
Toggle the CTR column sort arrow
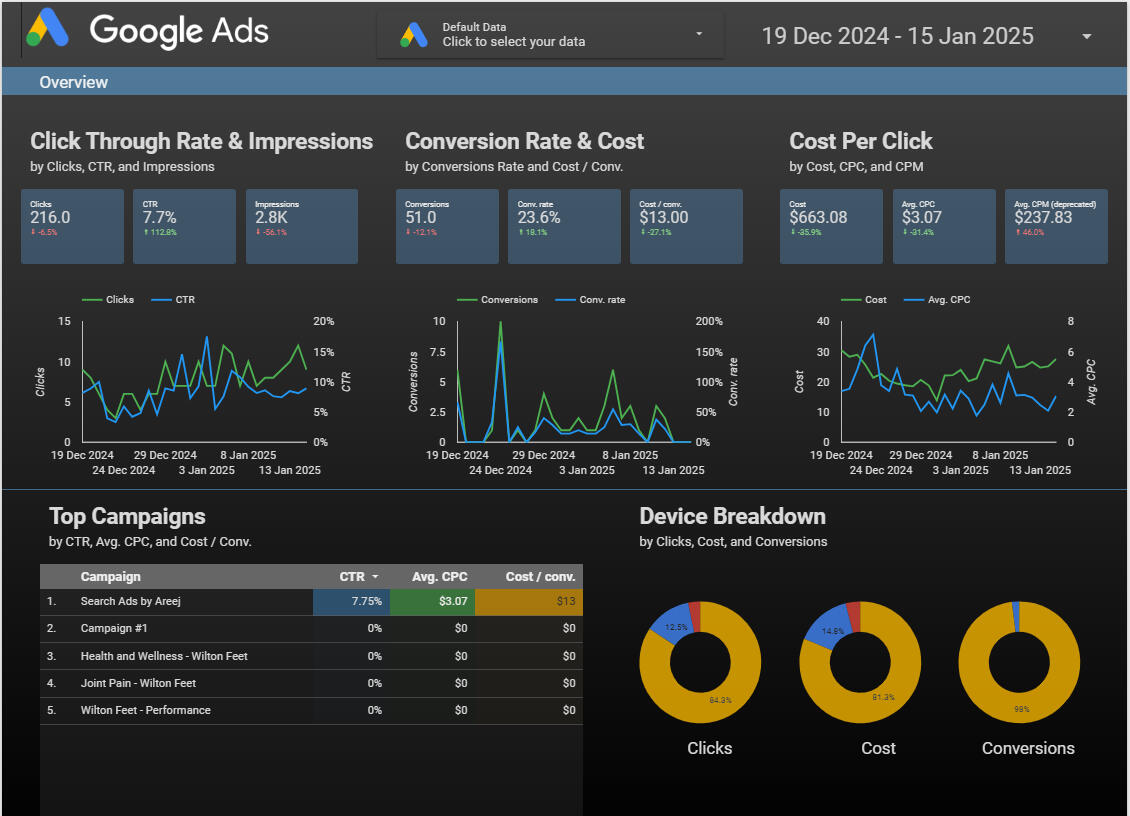pyautogui.click(x=375, y=577)
